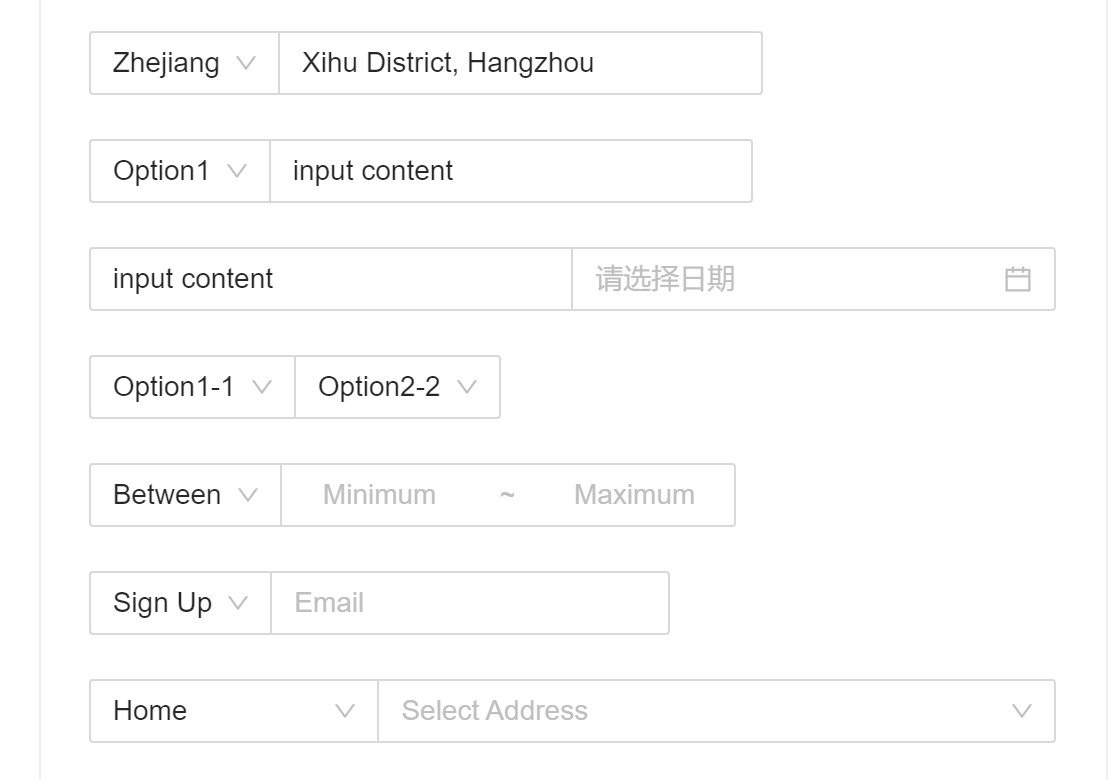1114x780 pixels.
Task: Focus the input content field beside Option1
Action: (x=510, y=171)
